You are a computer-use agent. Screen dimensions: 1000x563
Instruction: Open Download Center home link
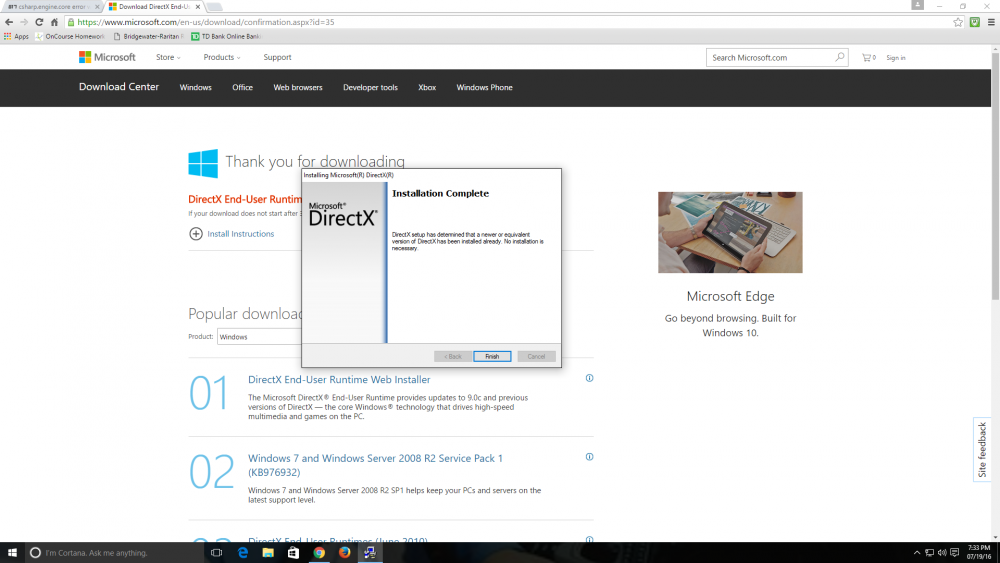tap(119, 87)
